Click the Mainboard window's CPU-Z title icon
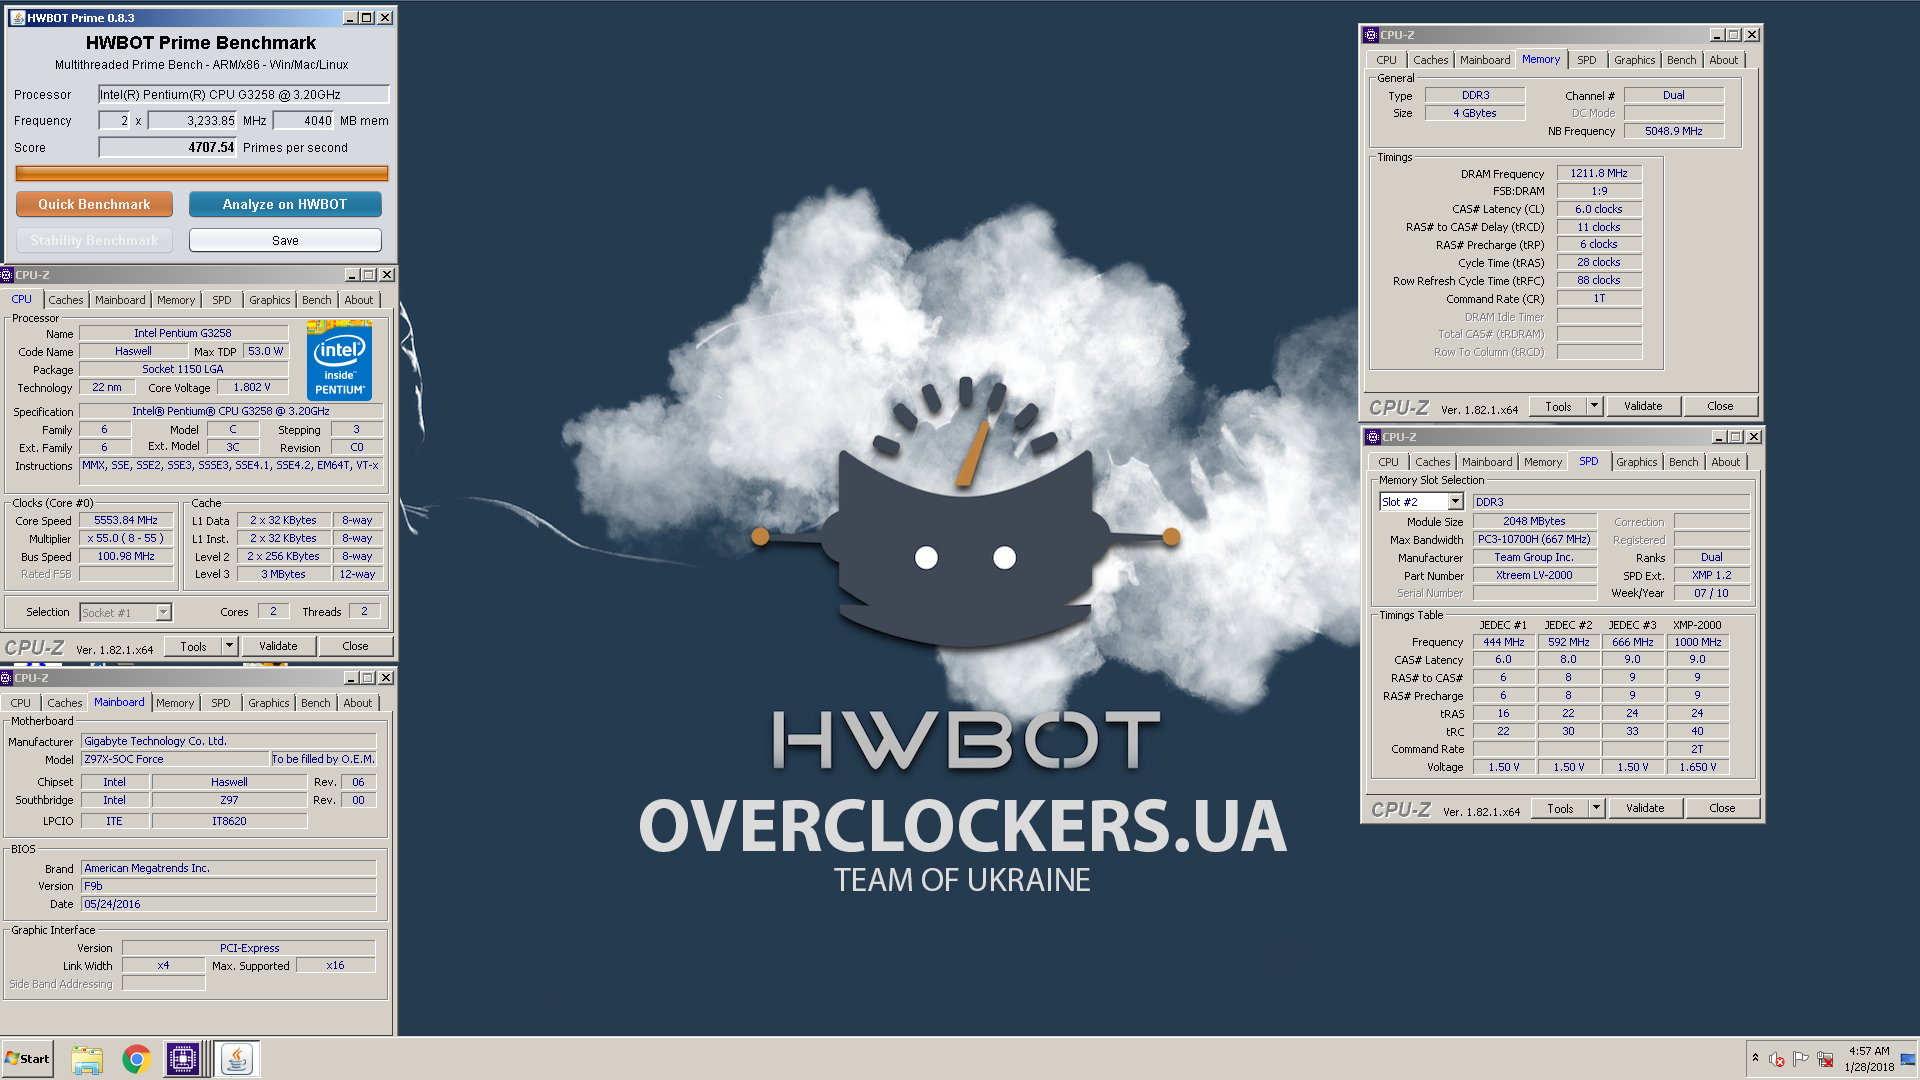Viewport: 1920px width, 1080px height. (6, 678)
